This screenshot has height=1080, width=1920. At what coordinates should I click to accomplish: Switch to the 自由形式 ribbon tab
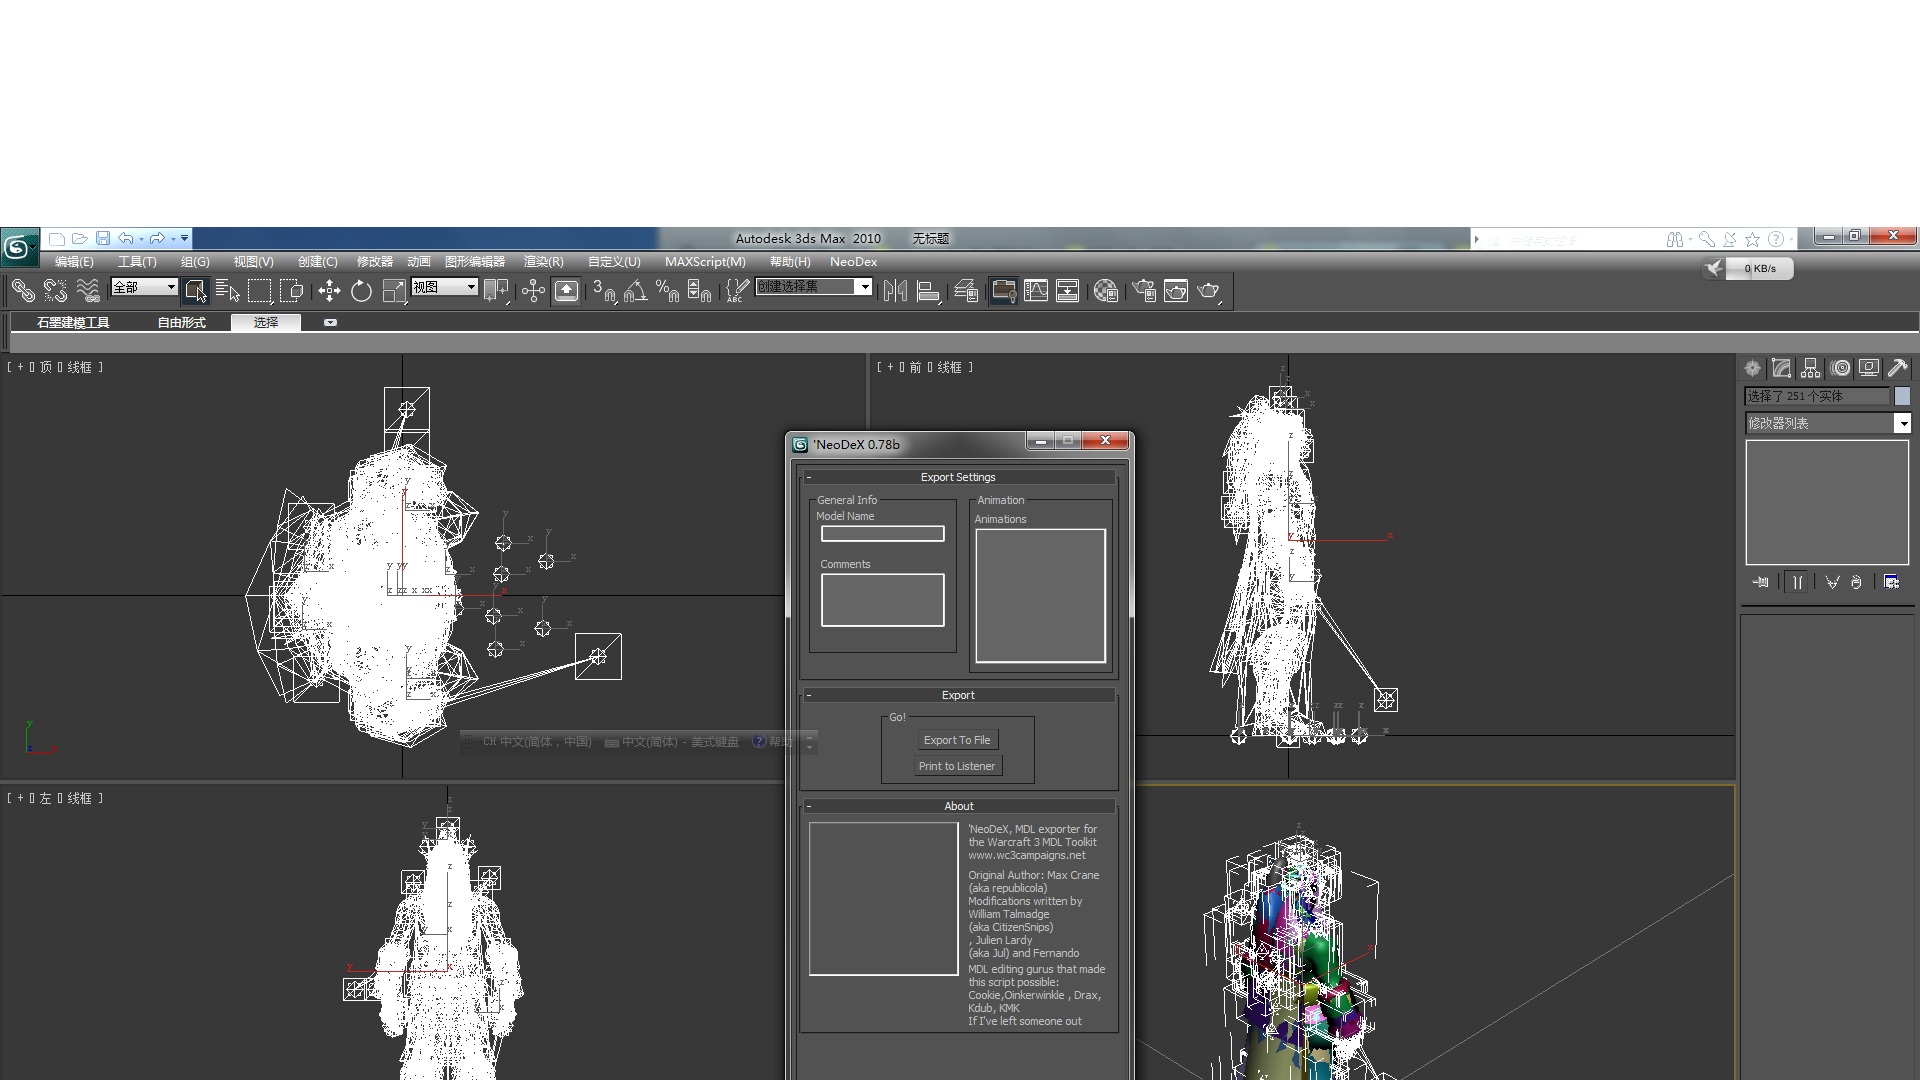point(181,322)
